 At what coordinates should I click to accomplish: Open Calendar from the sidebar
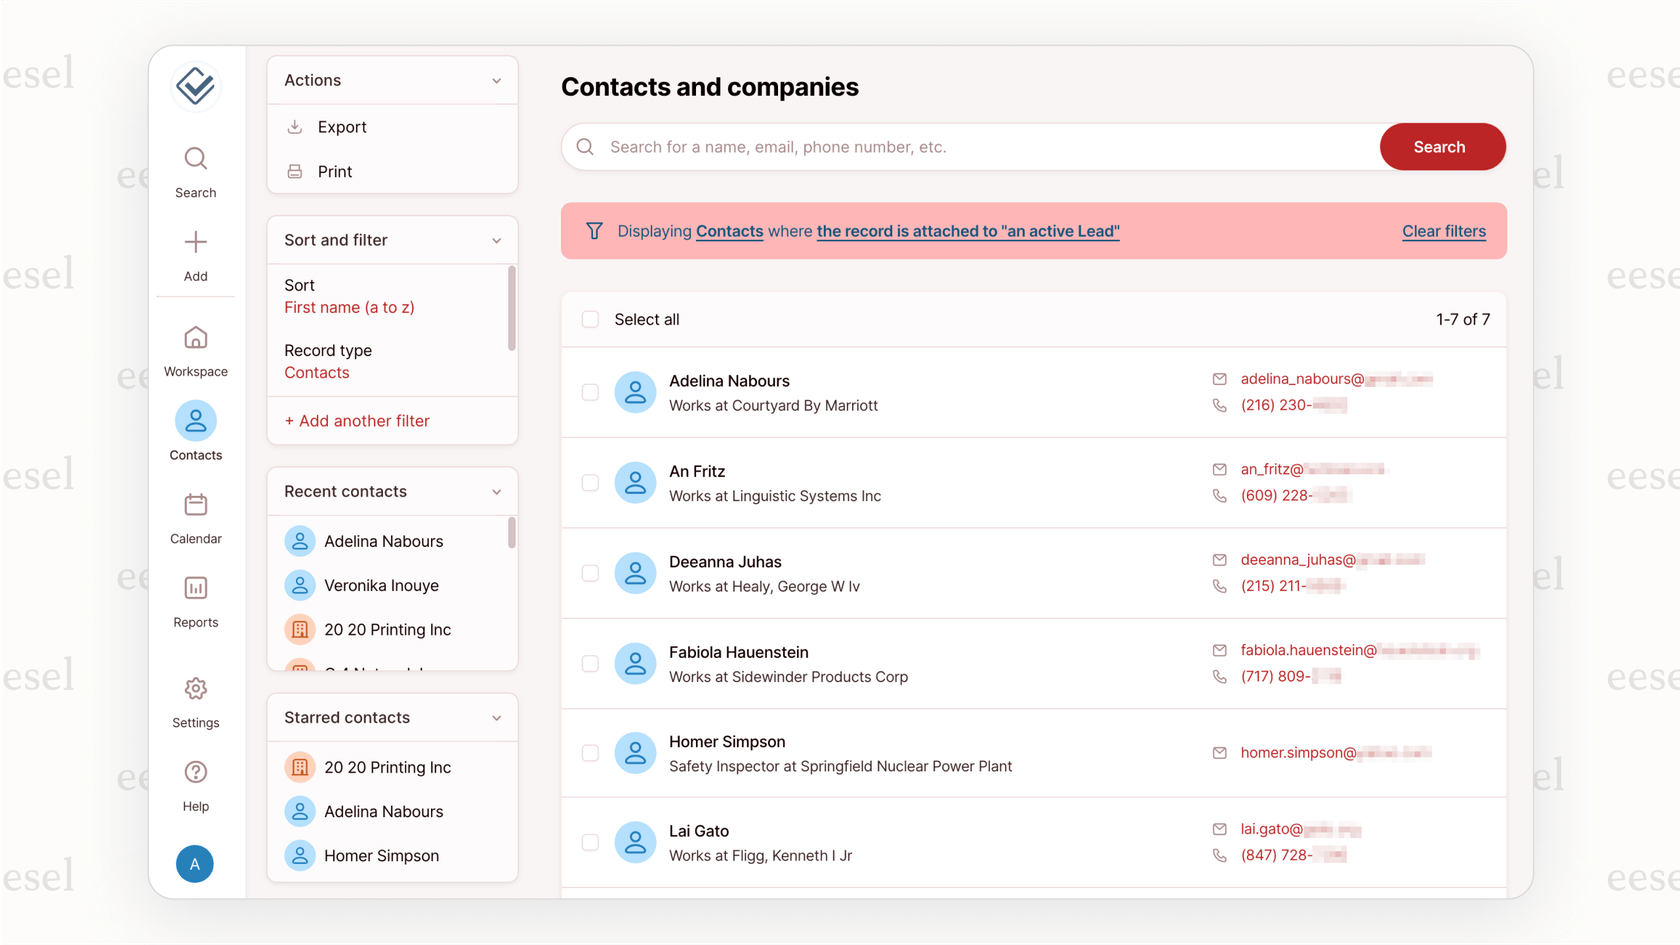click(195, 506)
